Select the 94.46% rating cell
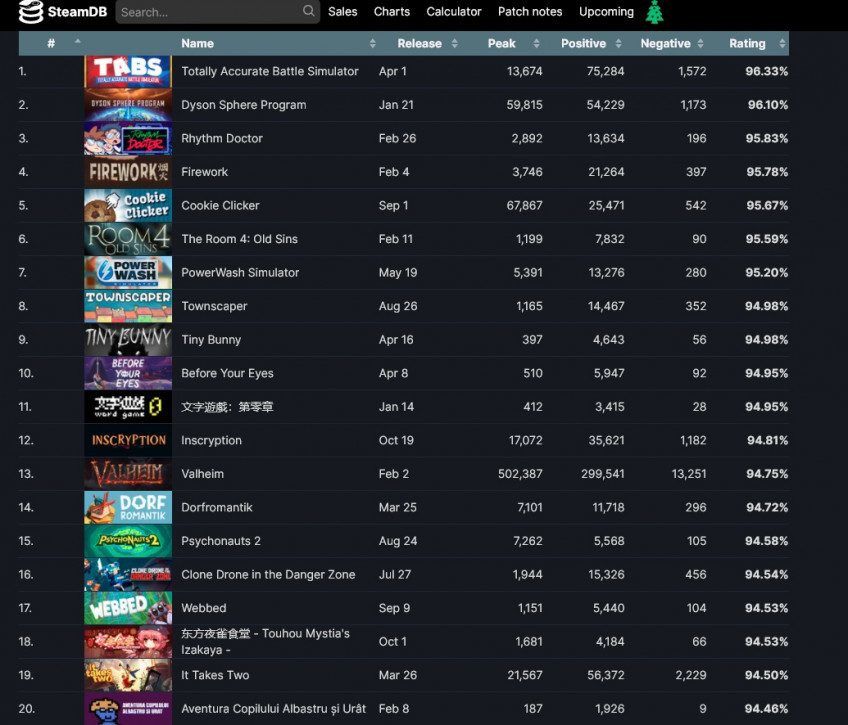Viewport: 848px width, 725px height. [766, 708]
